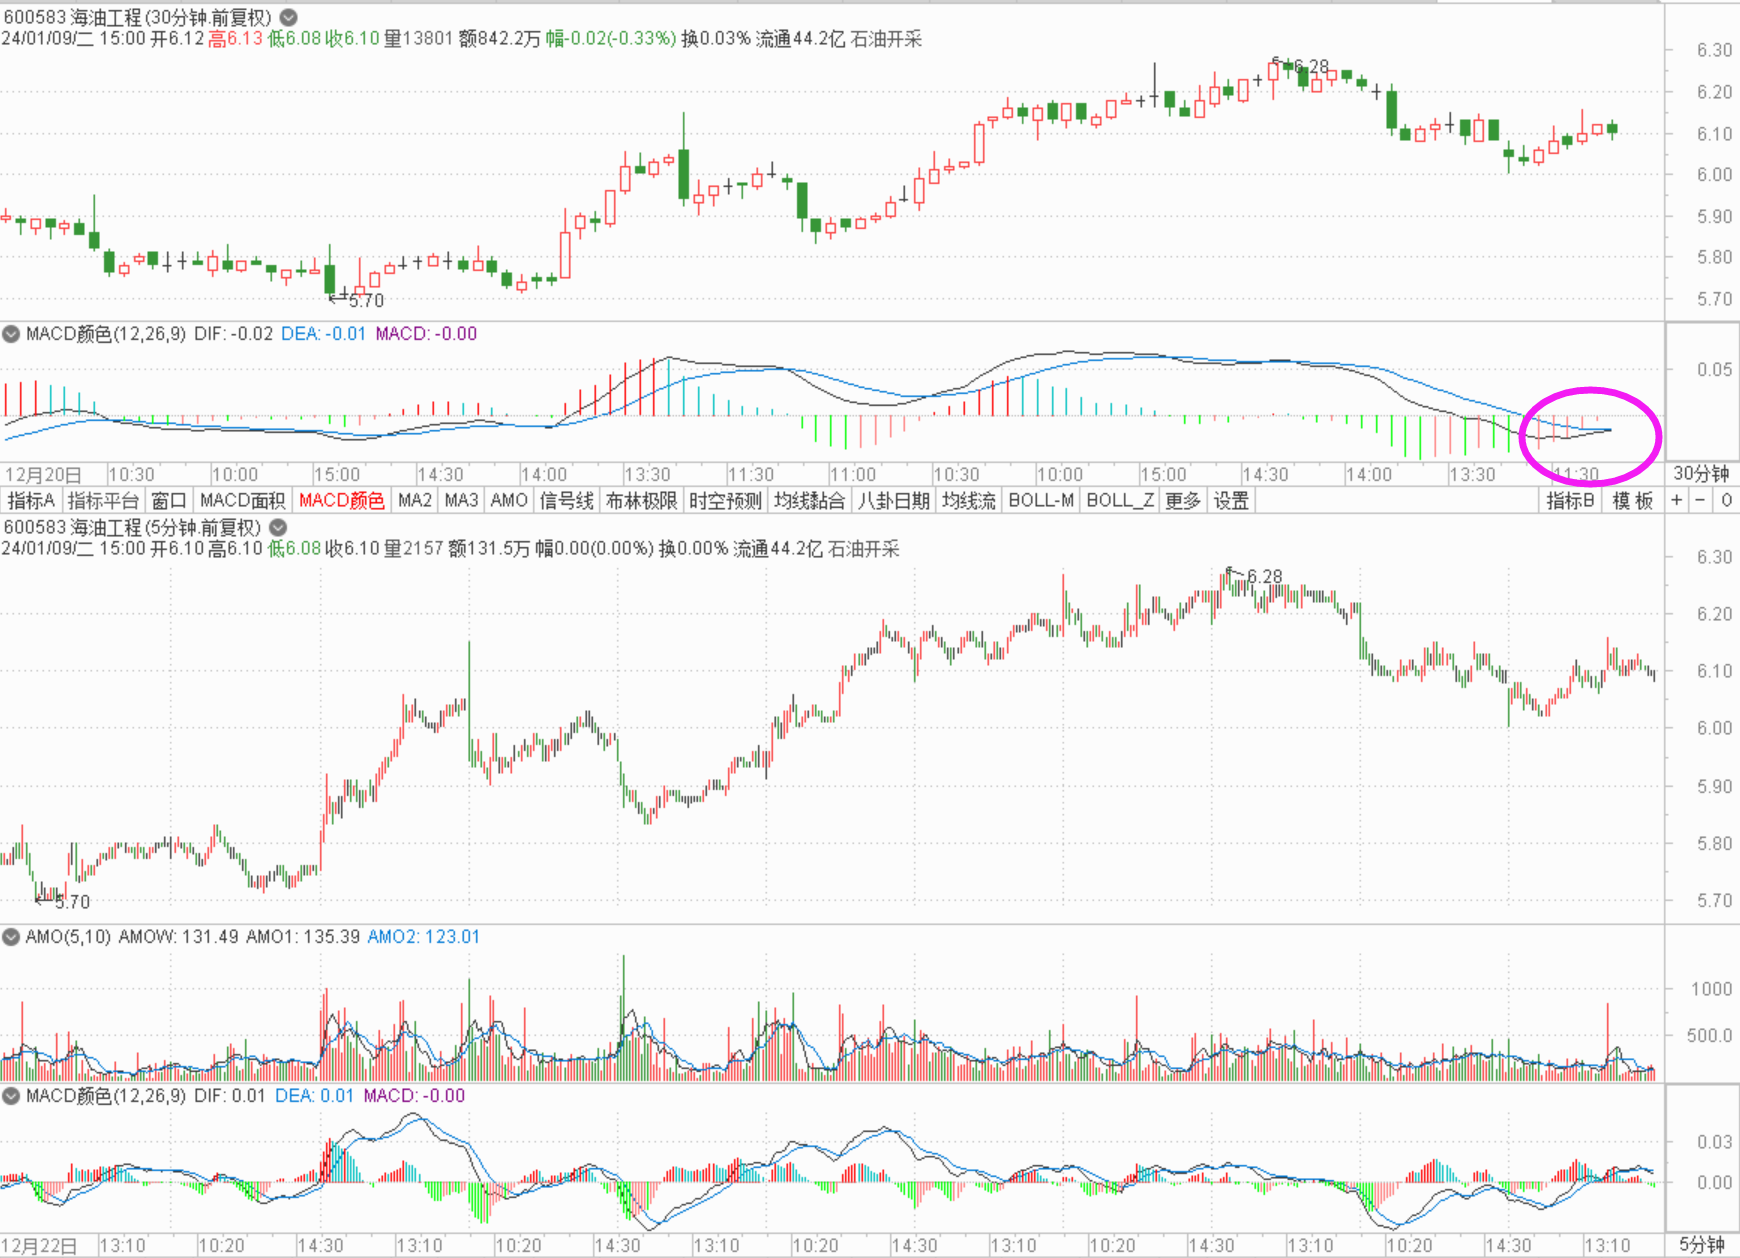Viewport: 1740px width, 1258px height.
Task: Expand indicator menu of bottom MACD颜色 panel
Action: coord(11,1096)
